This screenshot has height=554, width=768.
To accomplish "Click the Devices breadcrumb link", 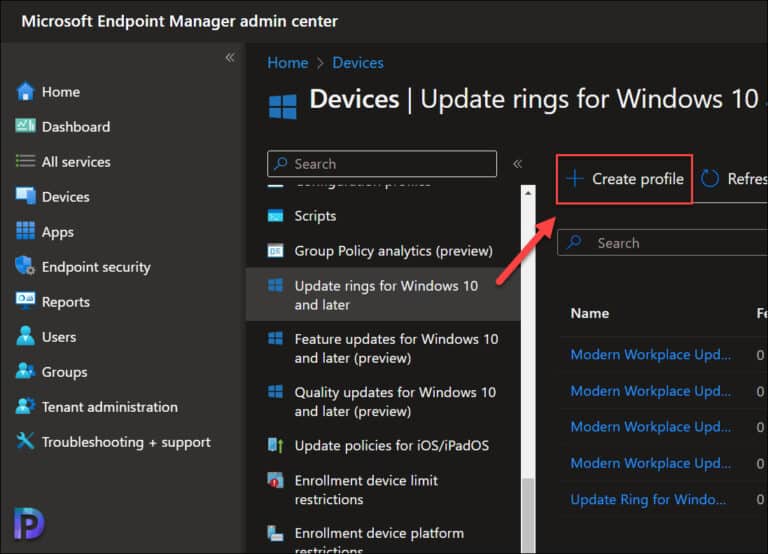I will point(358,63).
